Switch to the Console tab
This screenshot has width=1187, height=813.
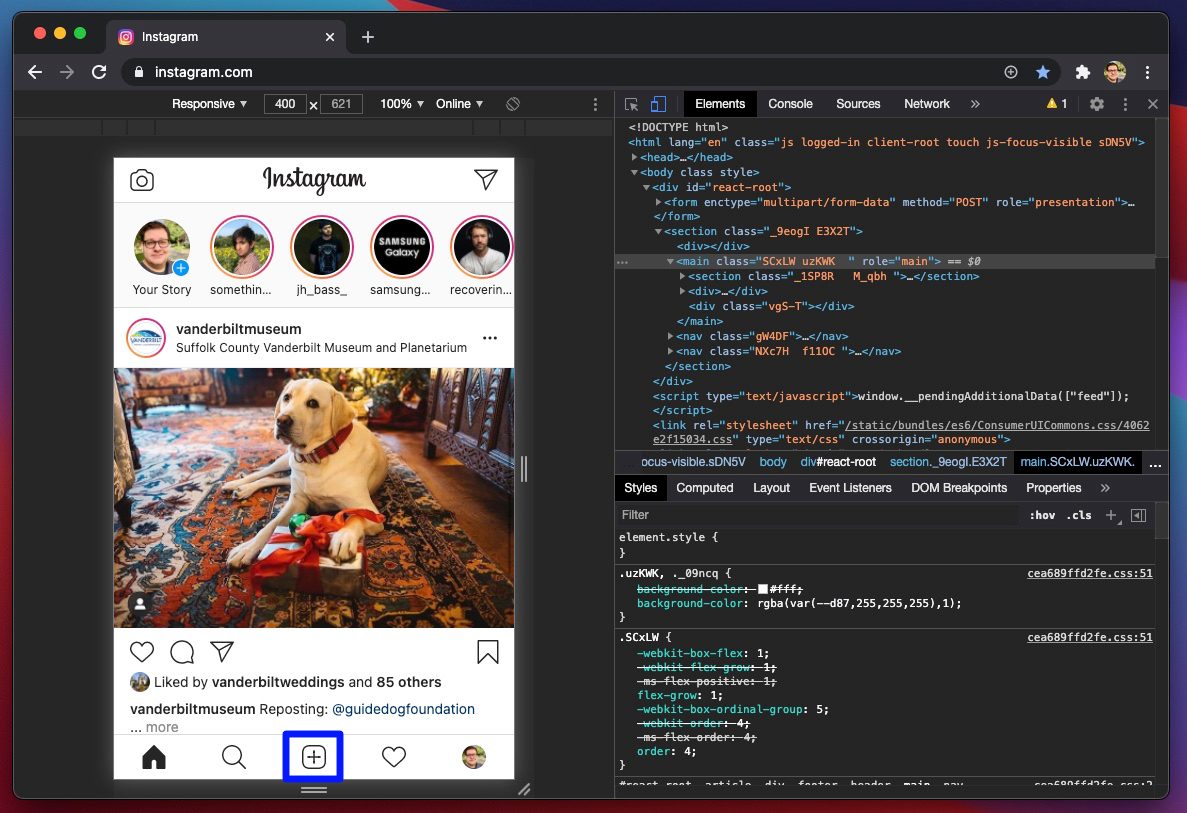(790, 104)
